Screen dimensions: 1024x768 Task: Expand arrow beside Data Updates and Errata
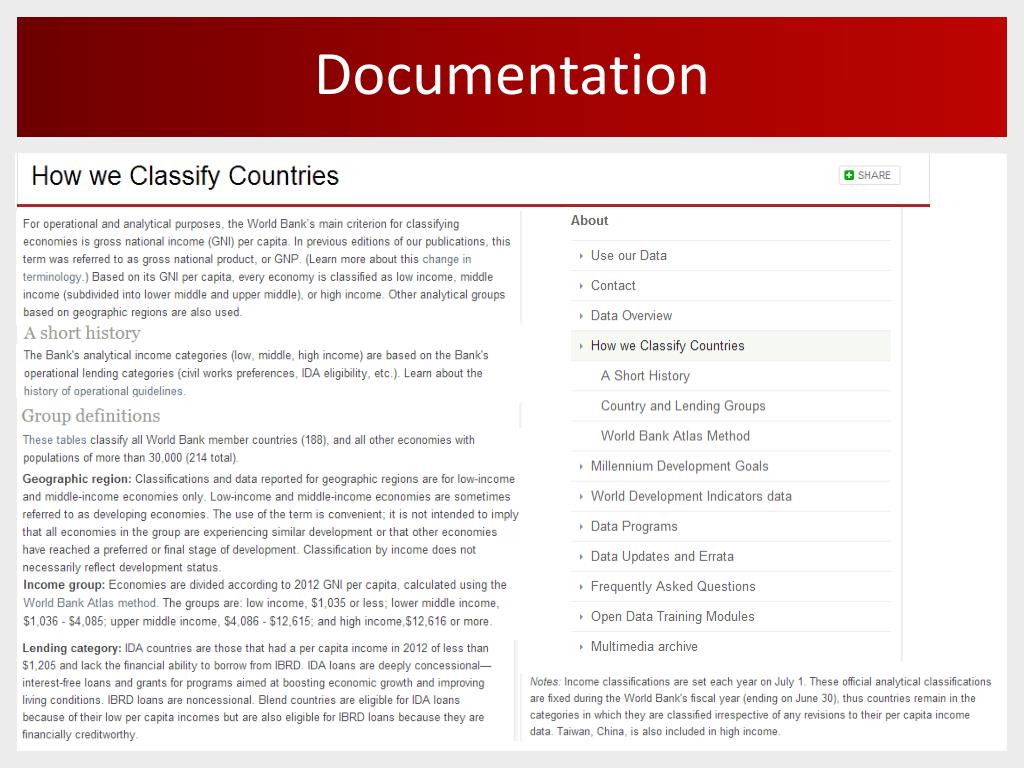581,556
